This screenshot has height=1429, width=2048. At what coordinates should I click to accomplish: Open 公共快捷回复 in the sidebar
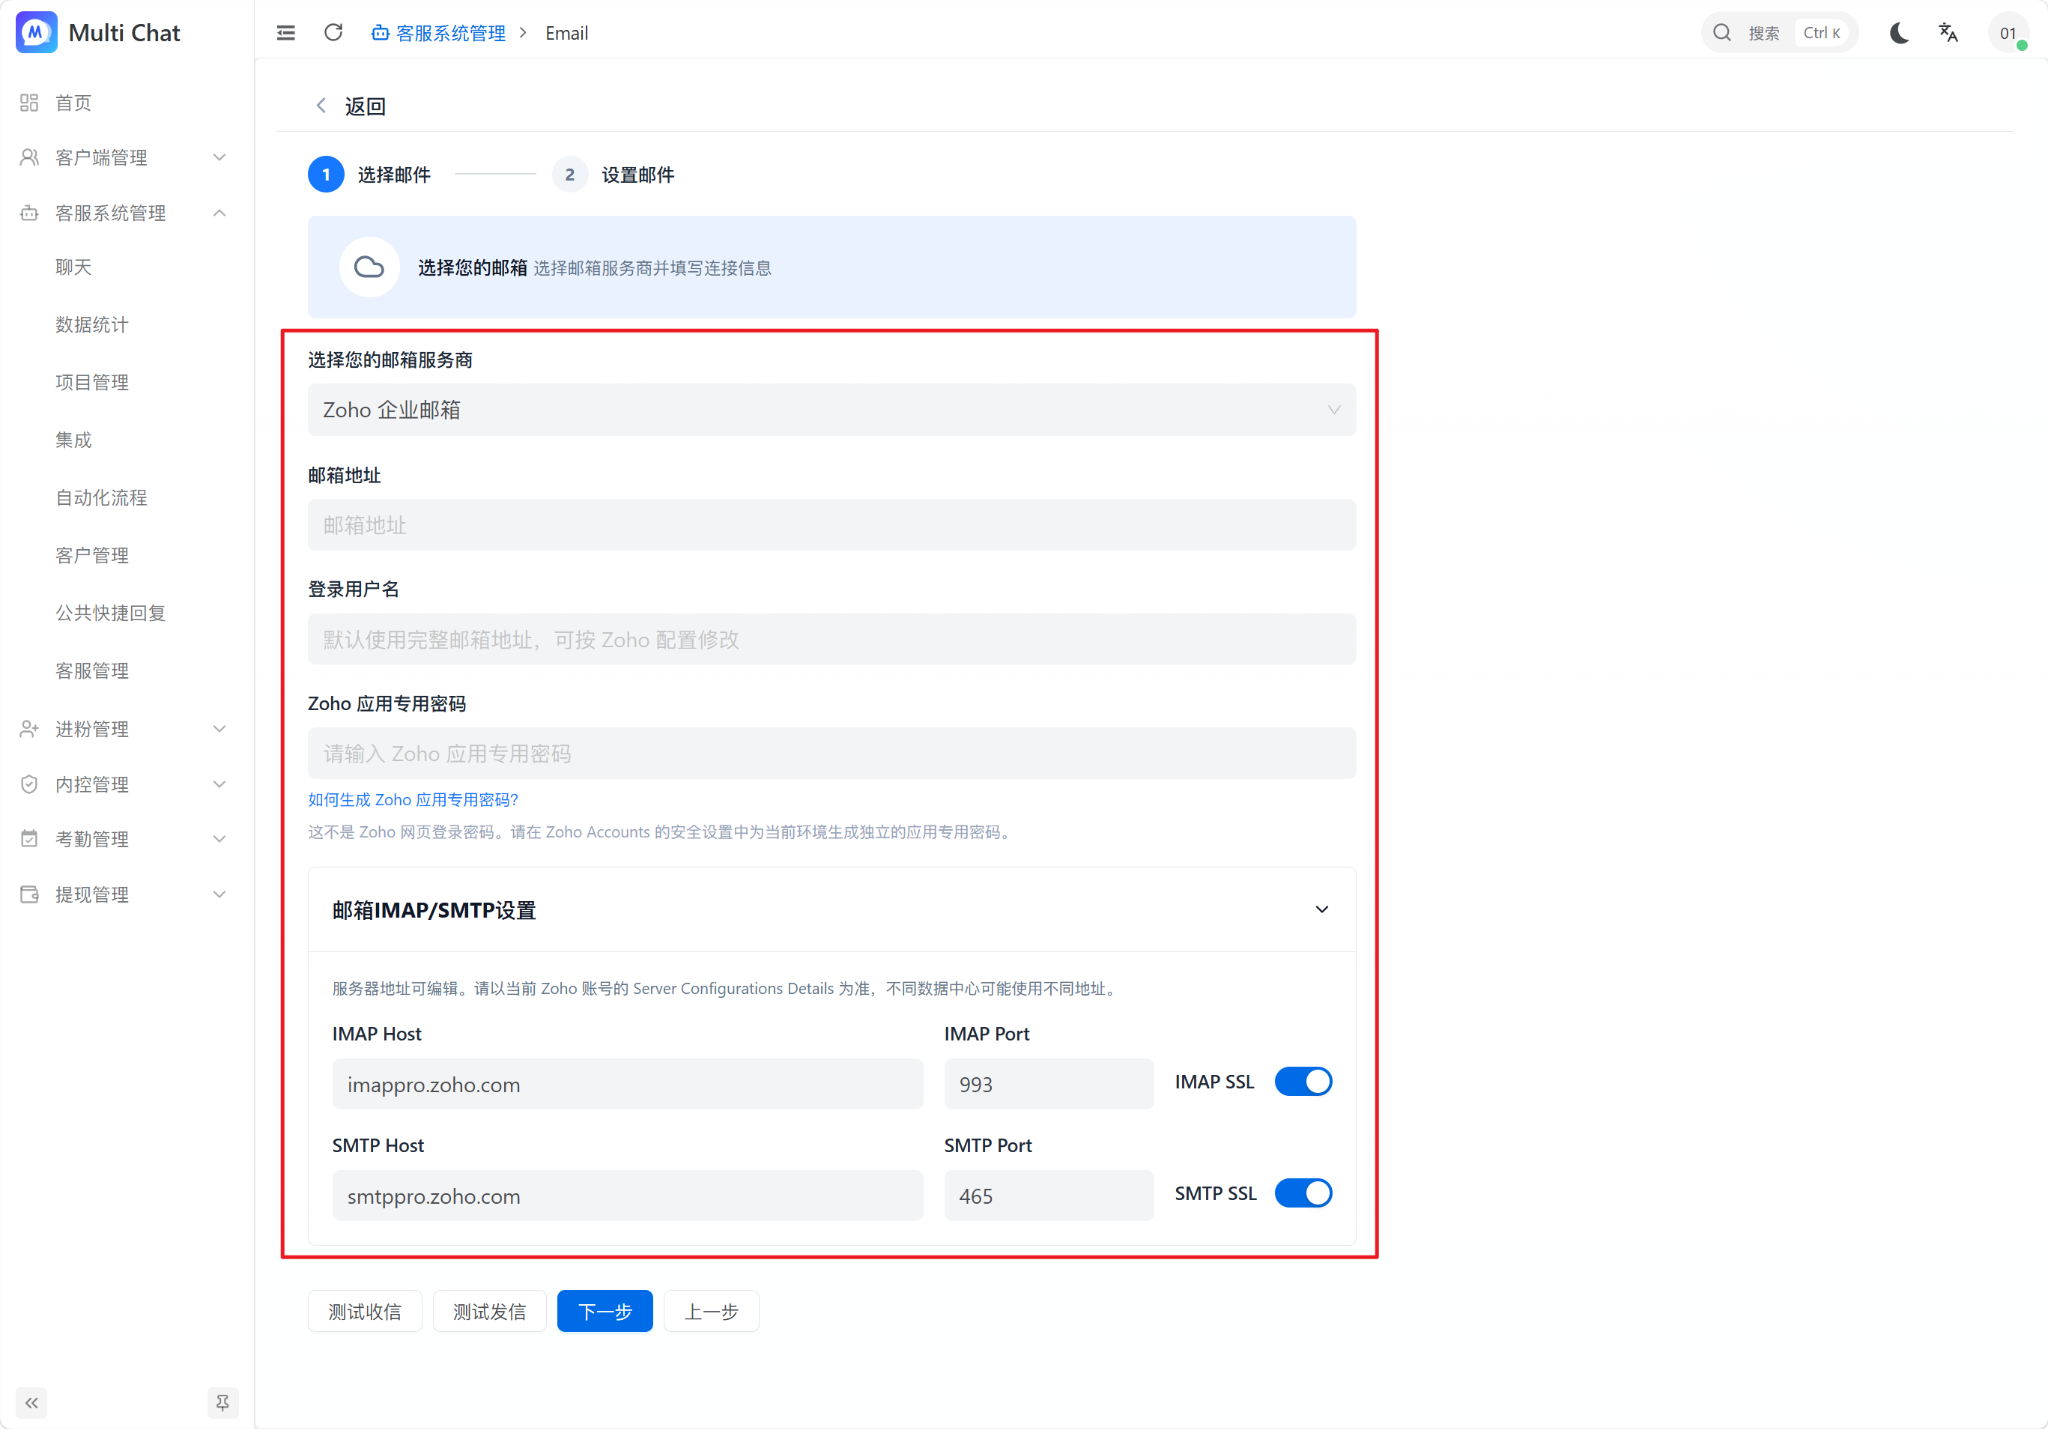pos(110,613)
